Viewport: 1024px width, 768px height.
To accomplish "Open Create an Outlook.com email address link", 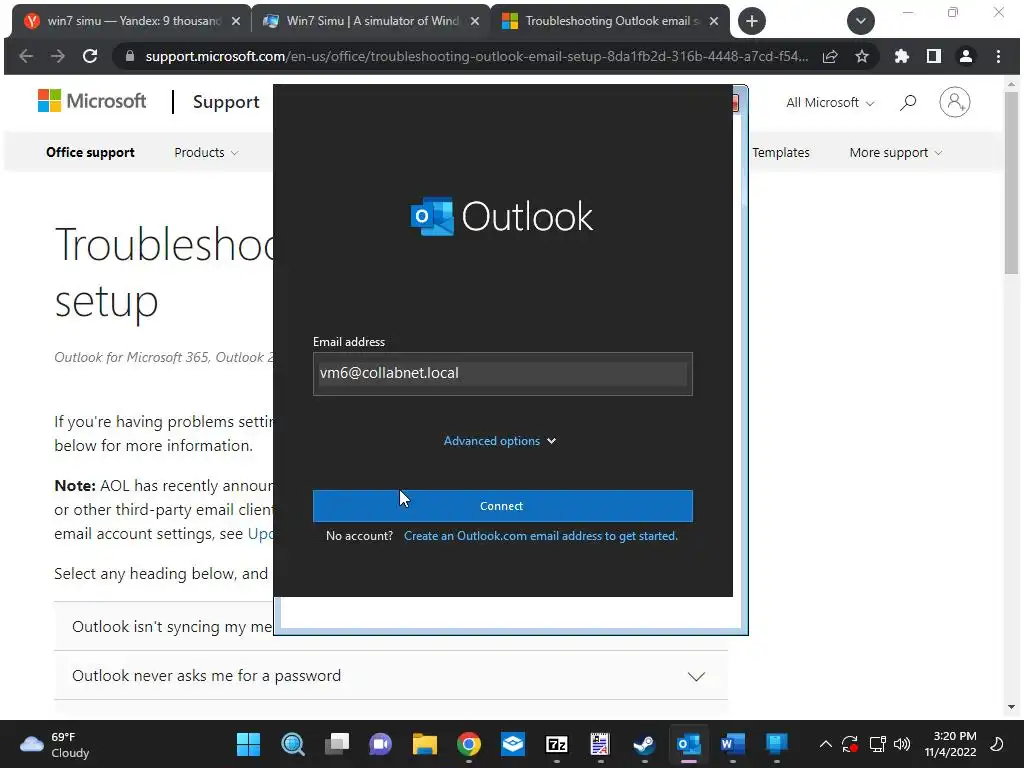I will pyautogui.click(x=541, y=536).
